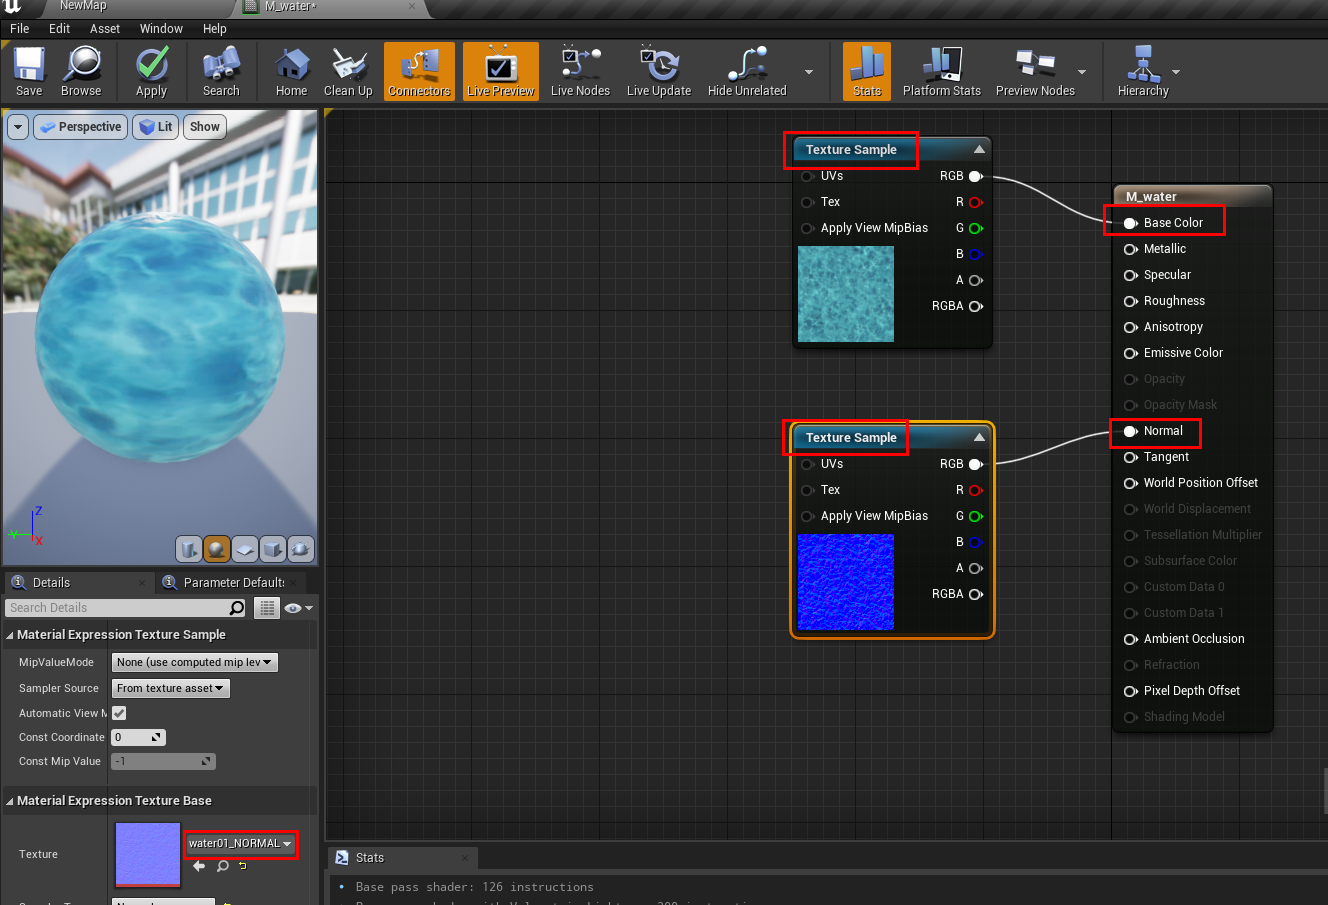Viewport: 1328px width, 905px height.
Task: Click the water color texture preview thumbnail
Action: (846, 294)
